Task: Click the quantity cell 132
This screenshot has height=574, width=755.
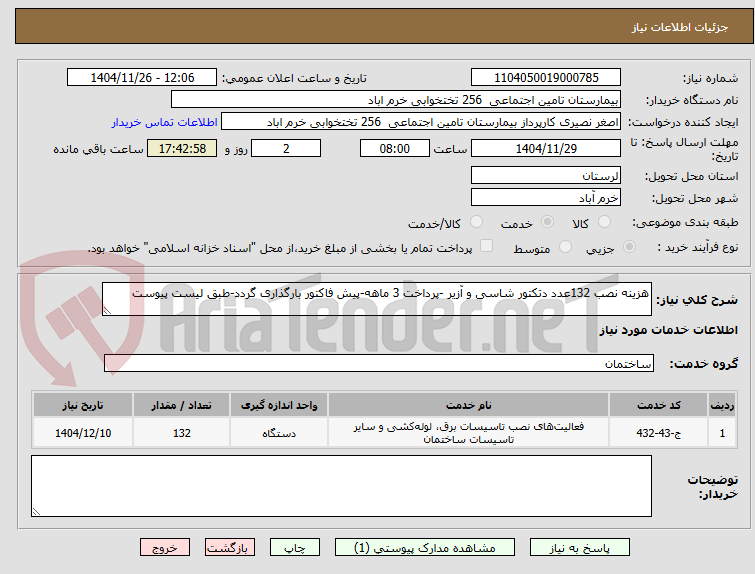Action: [182, 433]
